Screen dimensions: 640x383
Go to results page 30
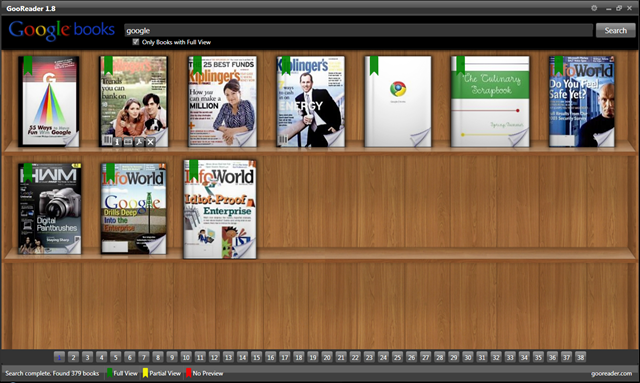point(468,357)
